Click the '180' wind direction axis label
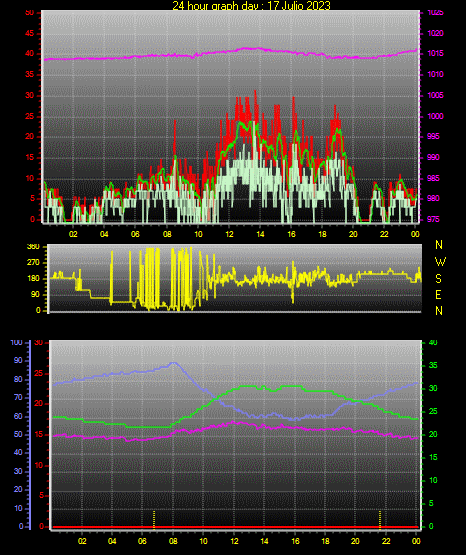The height and width of the screenshot is (555, 466). [x=33, y=279]
